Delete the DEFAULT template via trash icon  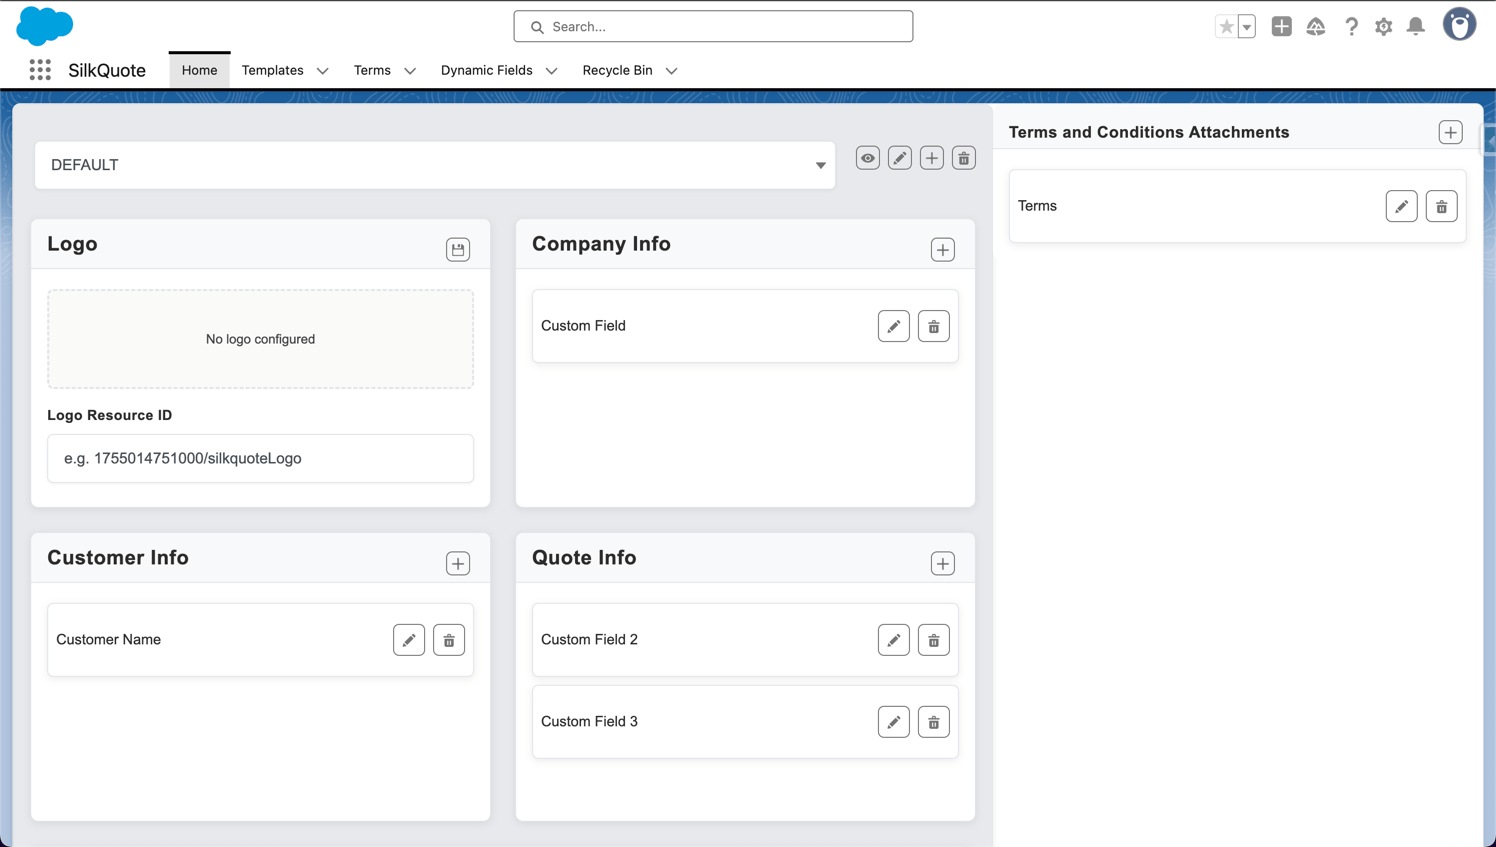coord(963,158)
